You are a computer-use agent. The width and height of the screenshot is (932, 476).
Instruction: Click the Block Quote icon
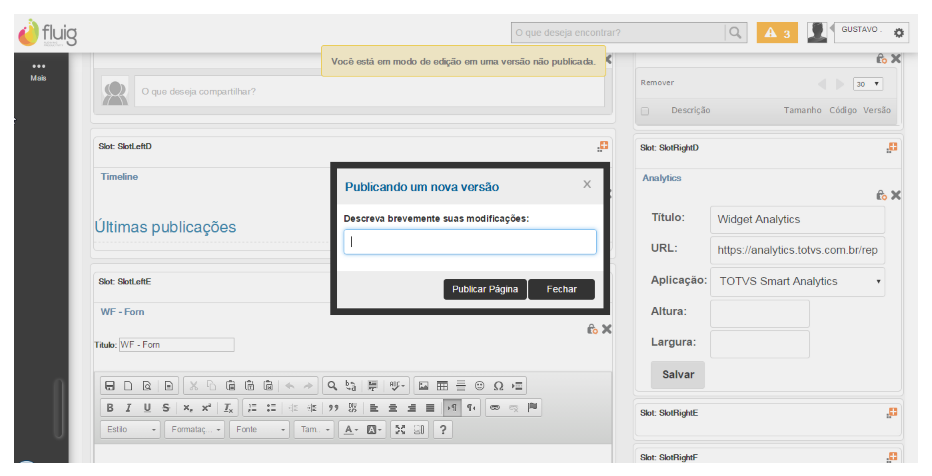[333, 408]
